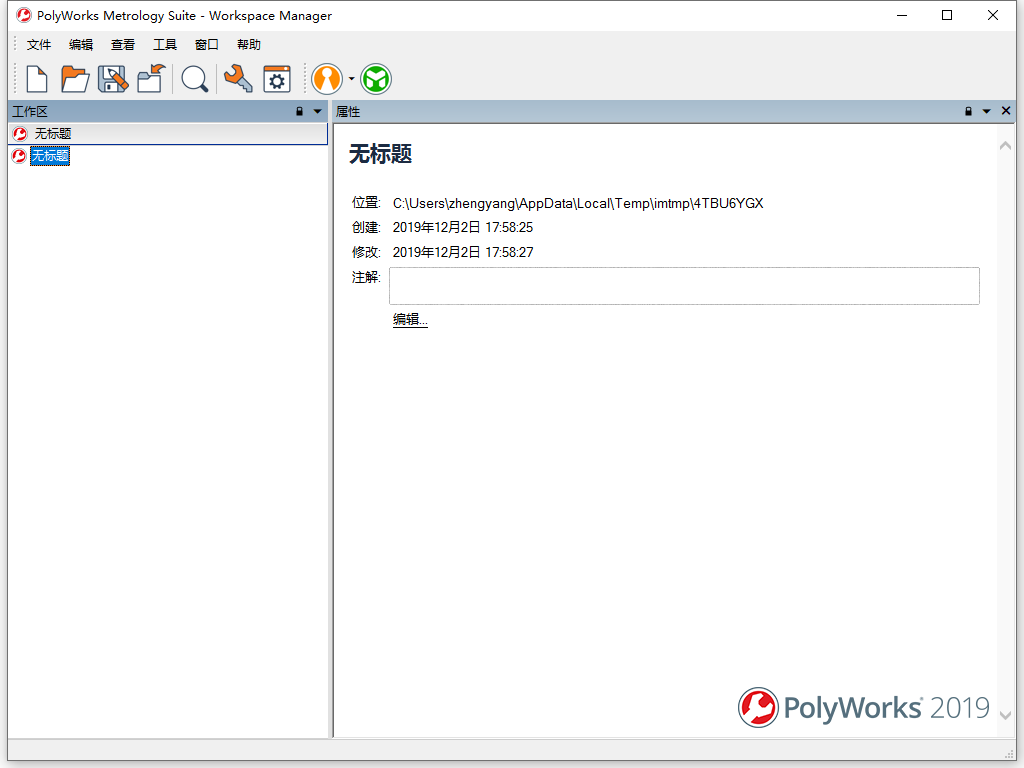Open the options window gear icon

(x=277, y=79)
